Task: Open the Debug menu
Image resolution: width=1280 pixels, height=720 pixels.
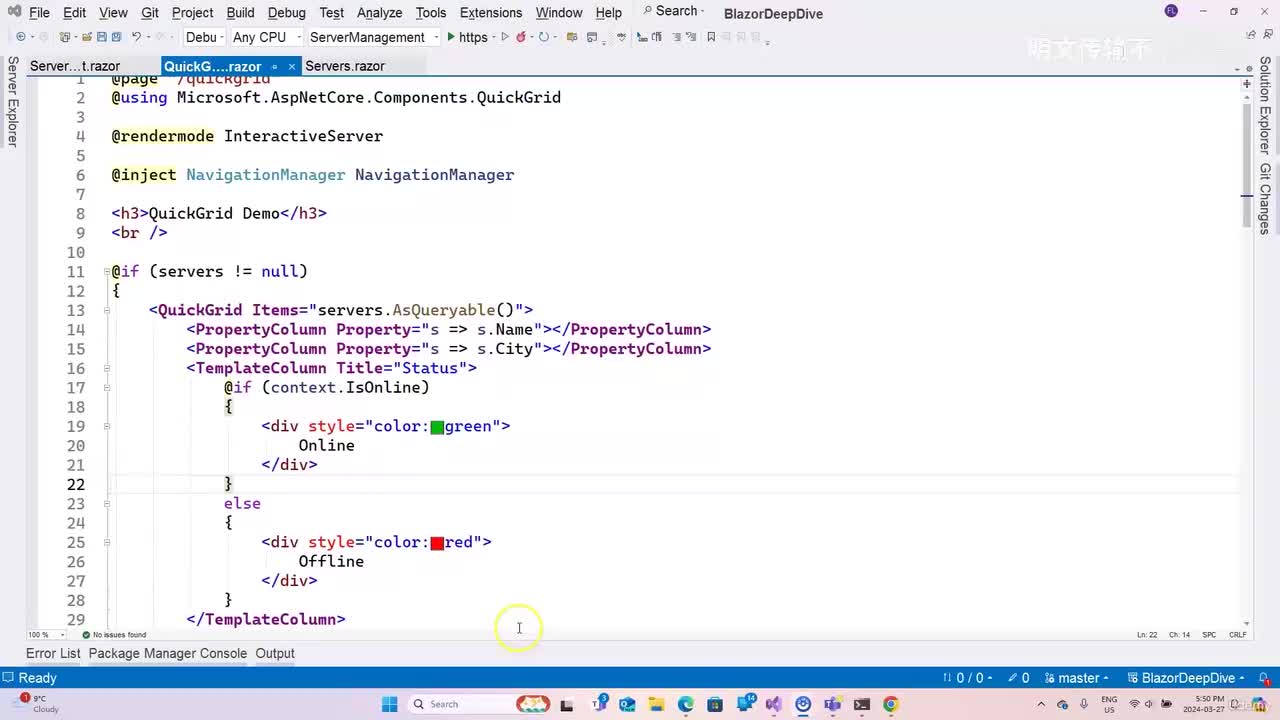Action: (286, 13)
